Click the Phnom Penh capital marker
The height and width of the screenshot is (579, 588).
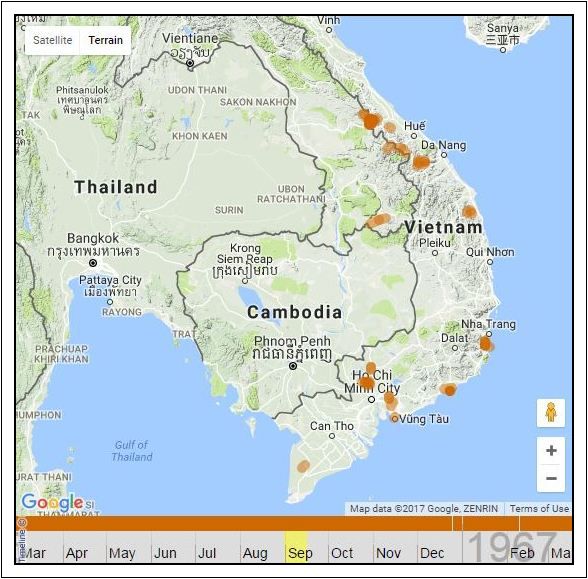(x=293, y=366)
